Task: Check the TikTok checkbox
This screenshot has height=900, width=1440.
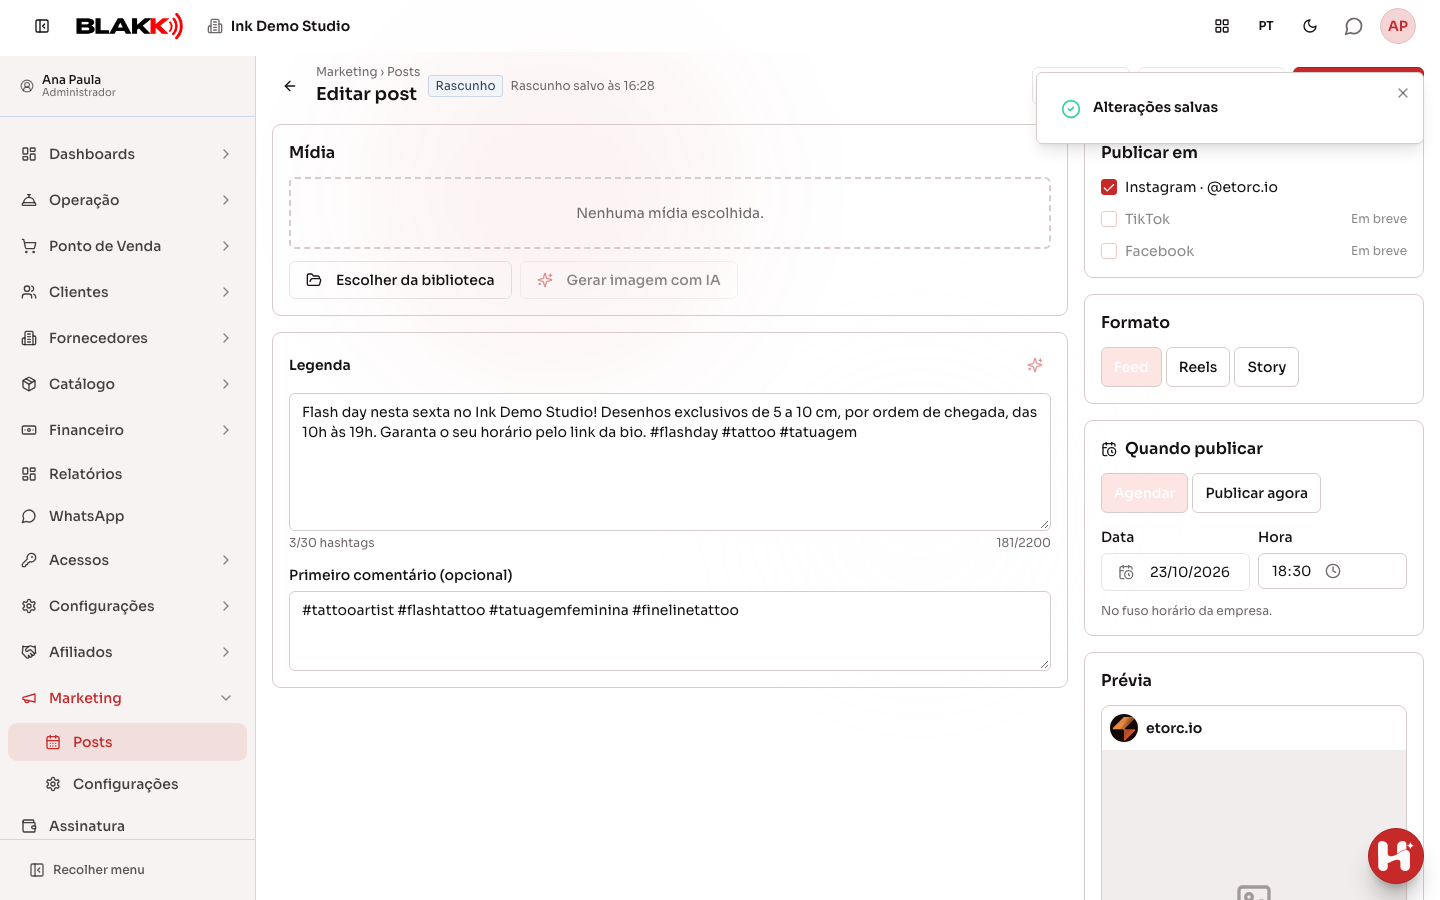Action: pos(1109,219)
